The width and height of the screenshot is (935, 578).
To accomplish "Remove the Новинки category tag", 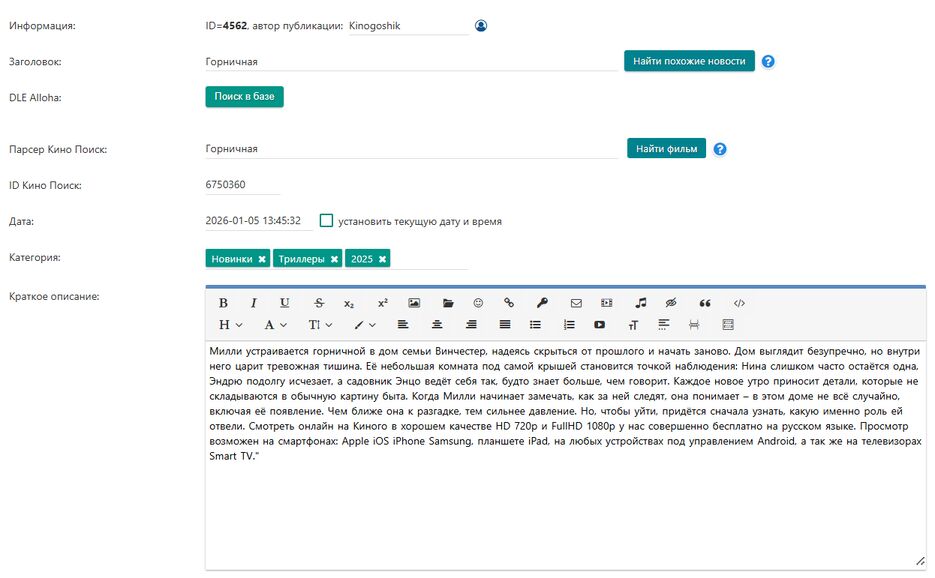I will pos(262,259).
